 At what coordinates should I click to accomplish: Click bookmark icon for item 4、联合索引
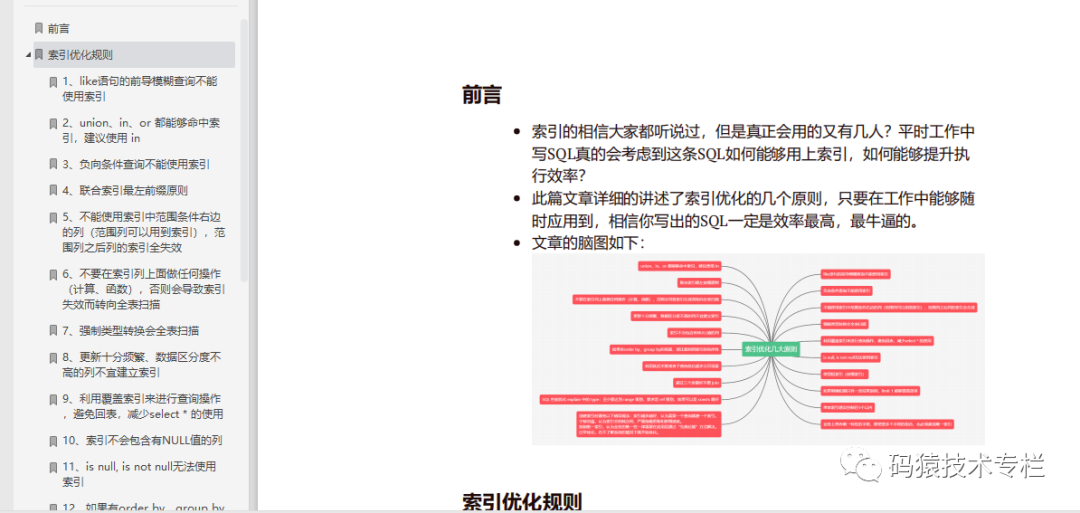pyautogui.click(x=53, y=191)
